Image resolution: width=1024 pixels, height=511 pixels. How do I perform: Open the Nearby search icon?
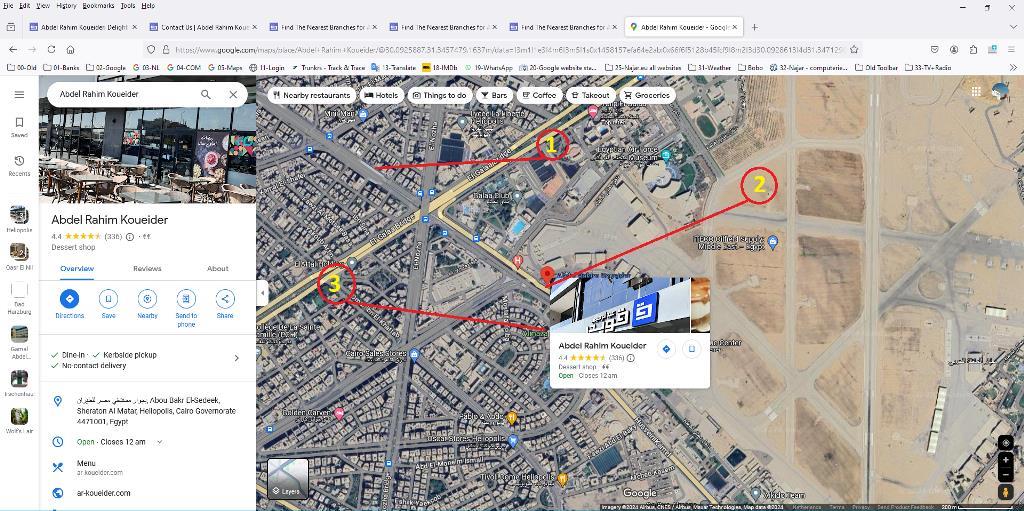(x=148, y=299)
